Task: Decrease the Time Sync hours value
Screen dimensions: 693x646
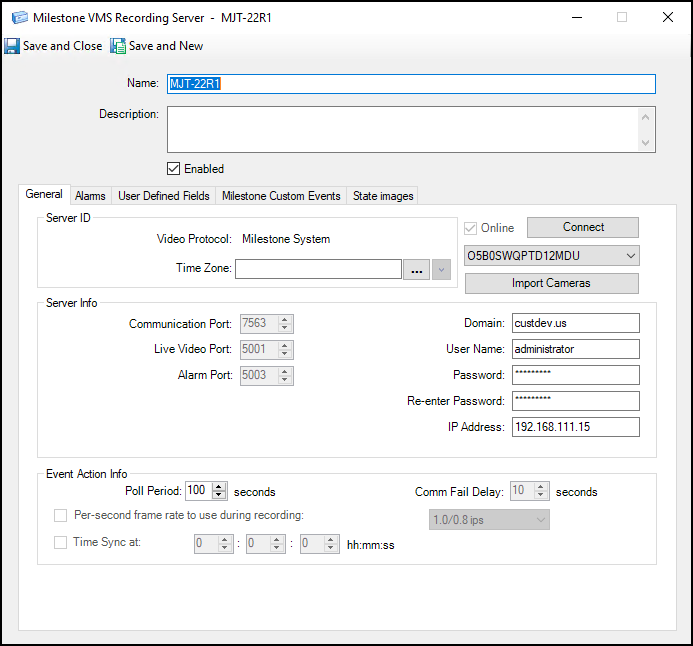Action: (x=225, y=548)
